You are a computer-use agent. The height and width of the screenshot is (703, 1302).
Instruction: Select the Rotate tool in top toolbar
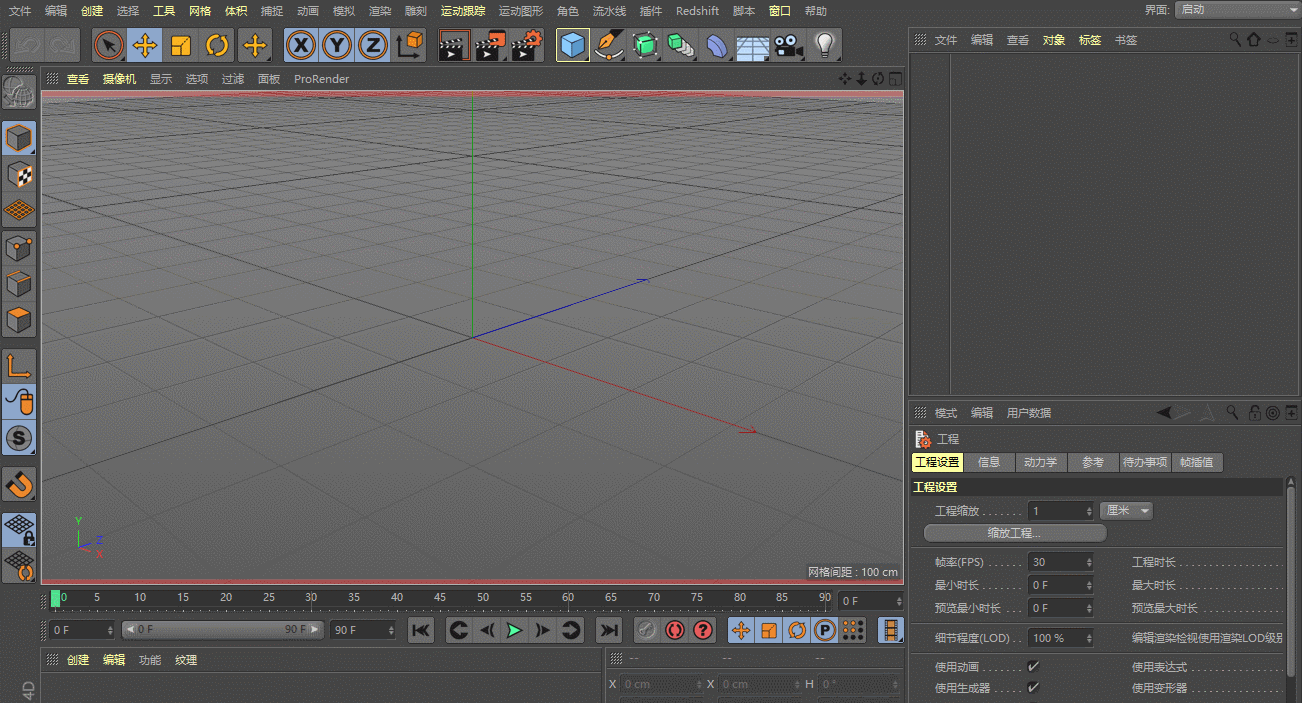tap(217, 46)
